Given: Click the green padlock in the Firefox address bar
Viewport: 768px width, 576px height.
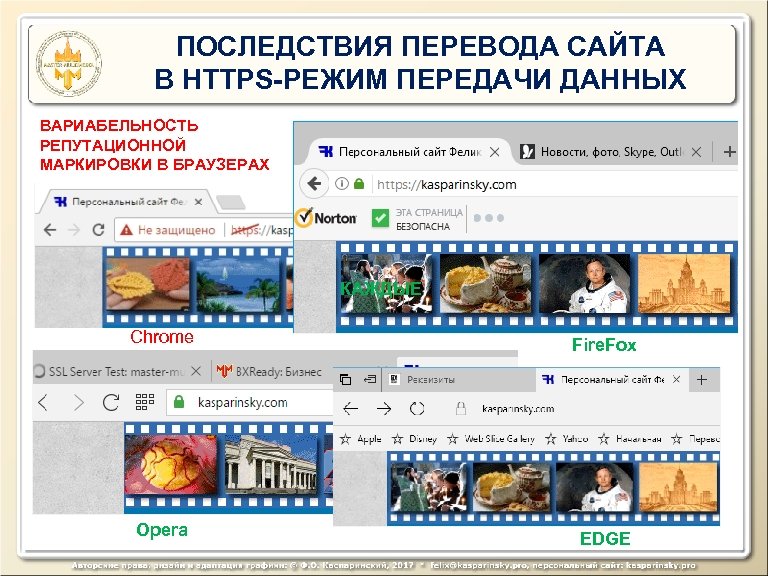Looking at the screenshot, I should [x=359, y=184].
